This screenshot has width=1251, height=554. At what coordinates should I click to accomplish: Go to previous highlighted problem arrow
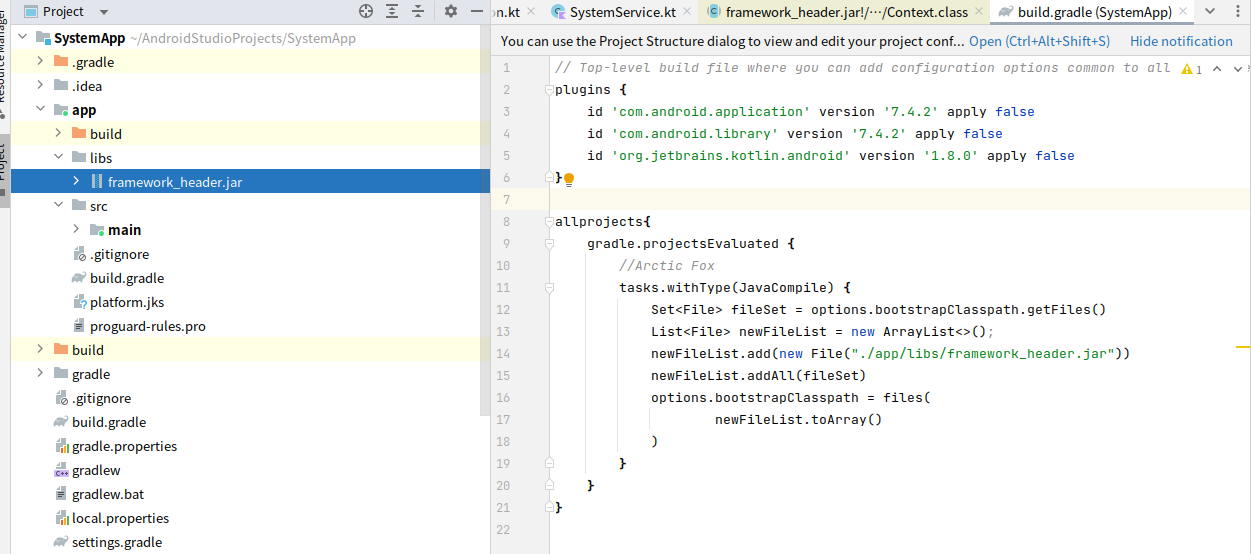coord(1216,69)
